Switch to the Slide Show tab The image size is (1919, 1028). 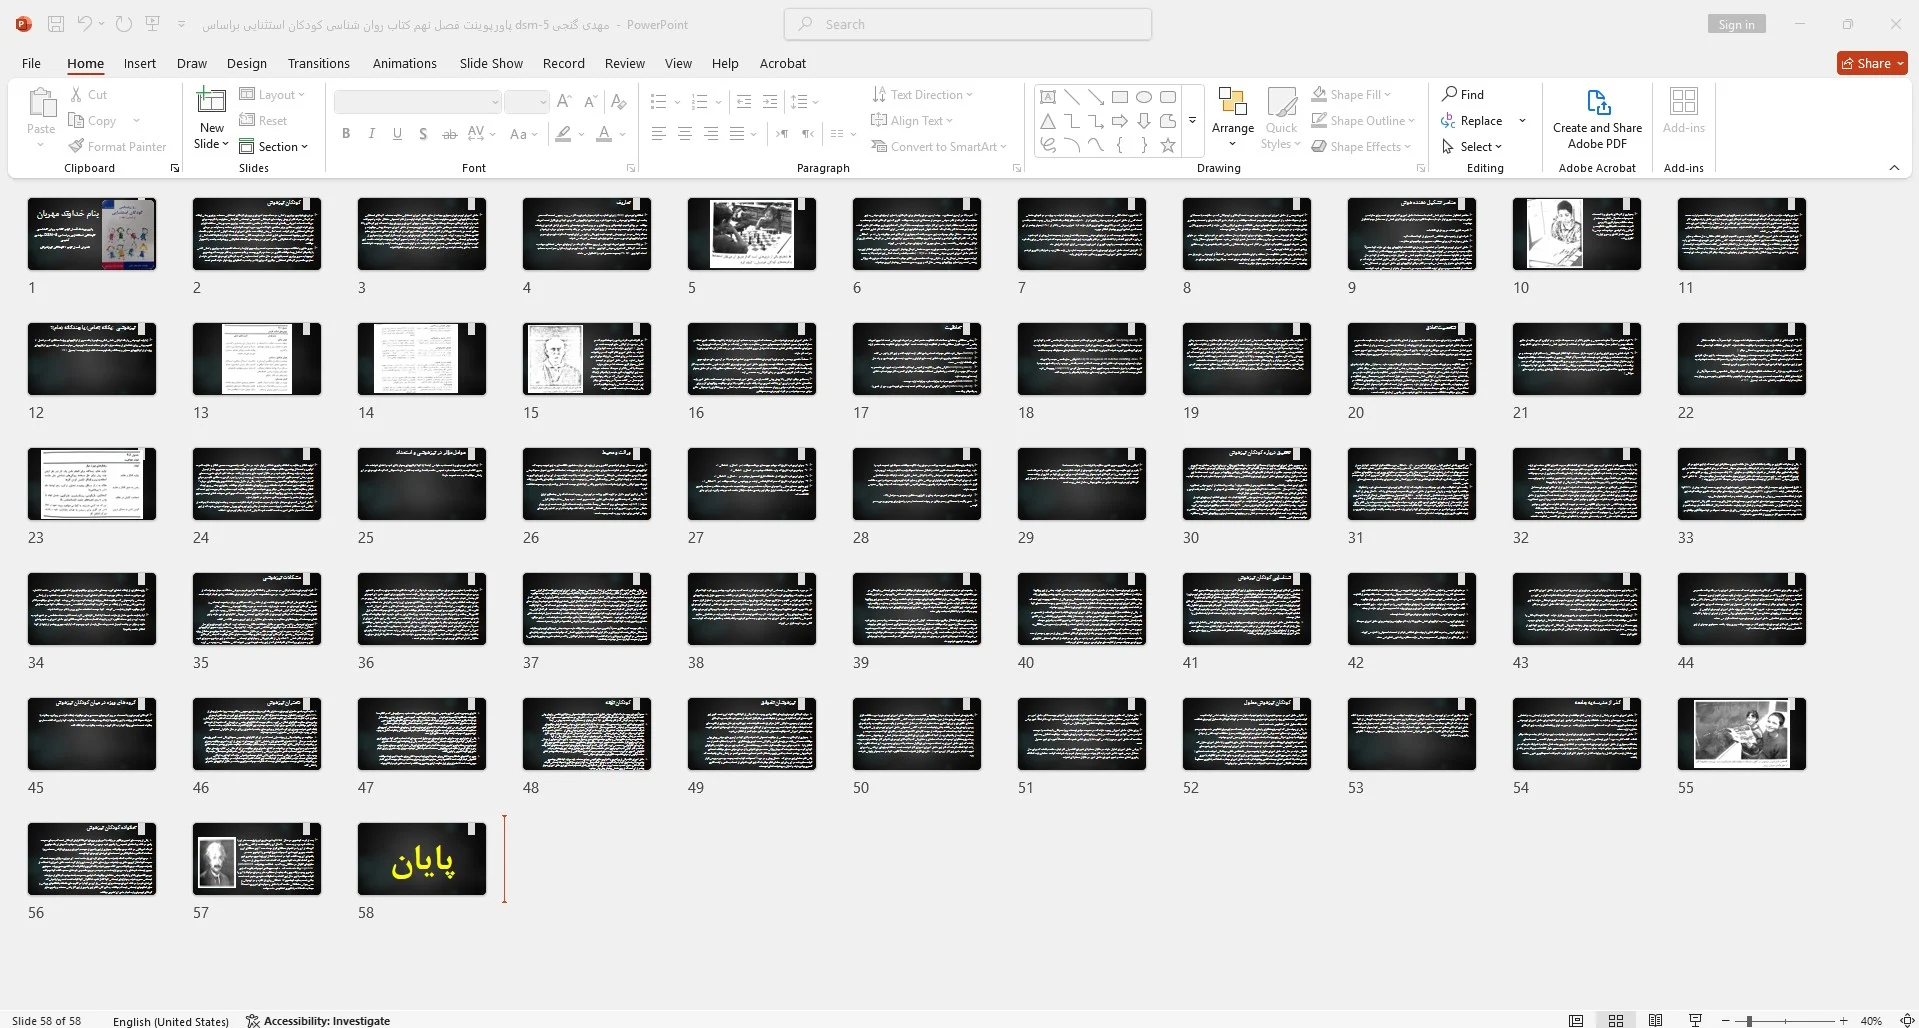pos(491,63)
